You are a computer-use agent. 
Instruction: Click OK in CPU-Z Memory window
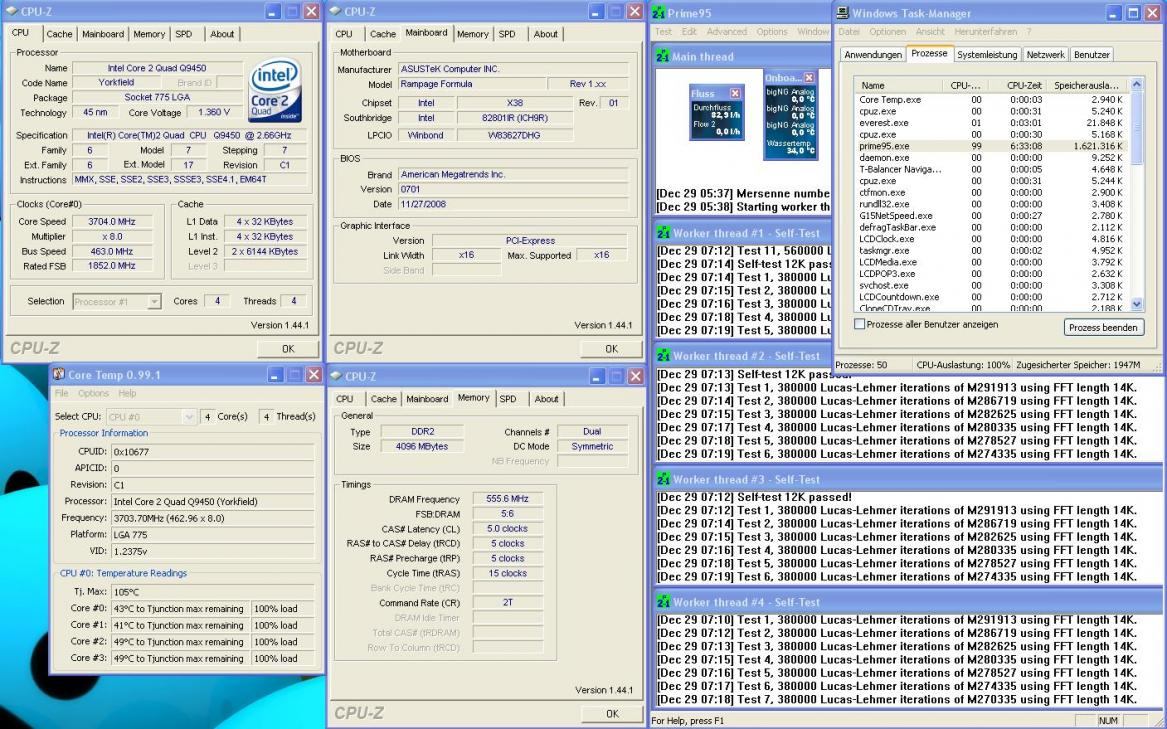click(612, 713)
